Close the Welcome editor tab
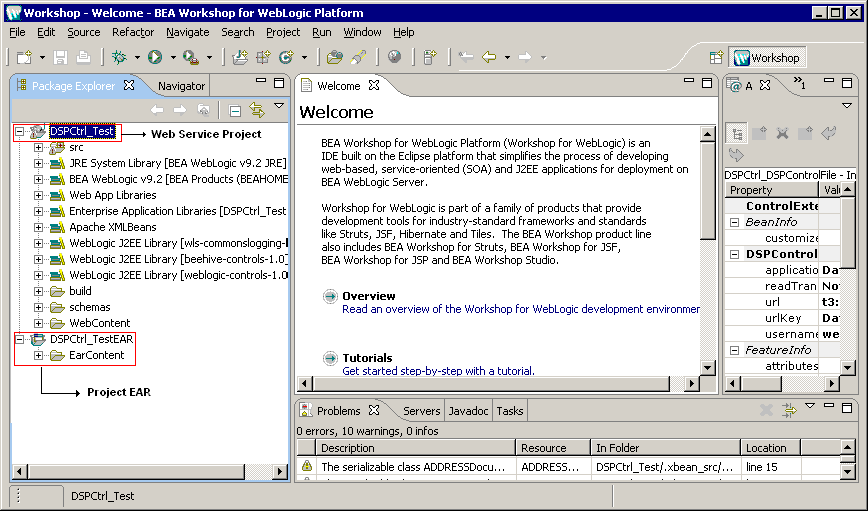This screenshot has width=868, height=511. [x=374, y=85]
